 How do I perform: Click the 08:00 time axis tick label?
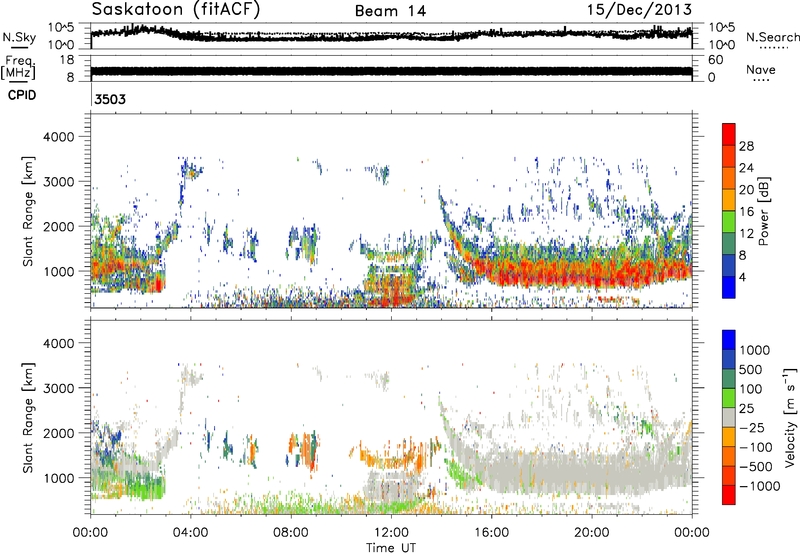291,533
